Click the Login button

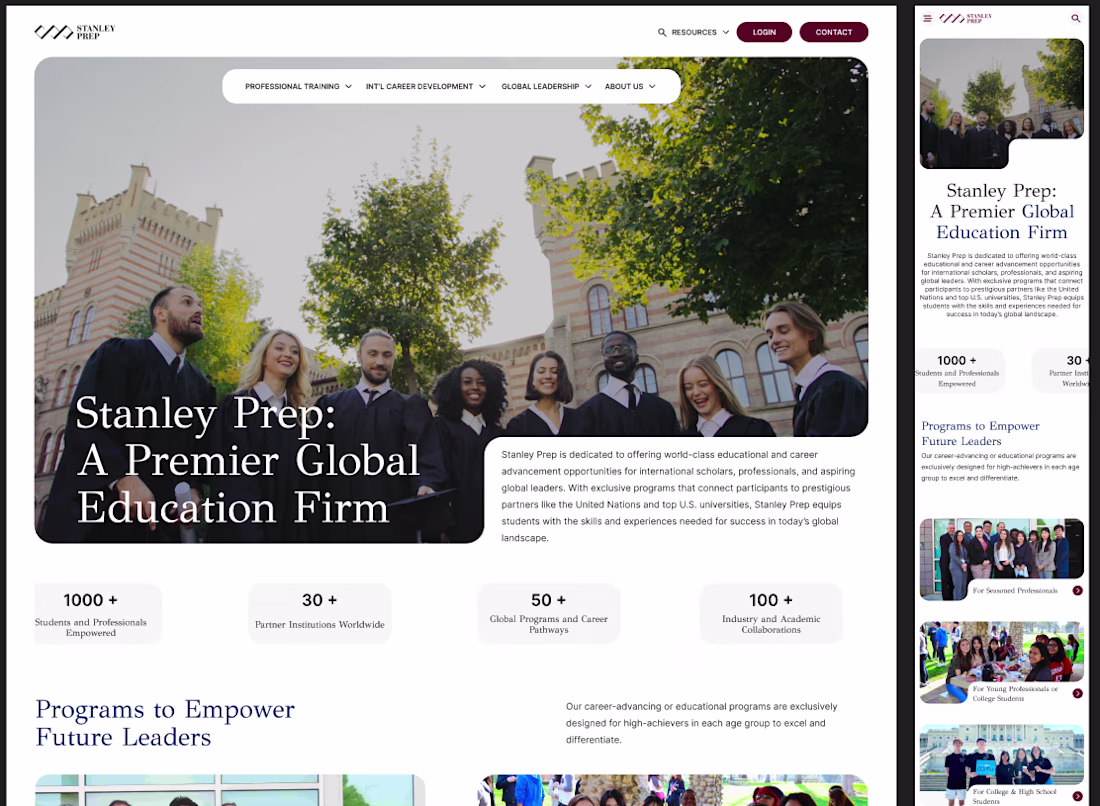764,32
